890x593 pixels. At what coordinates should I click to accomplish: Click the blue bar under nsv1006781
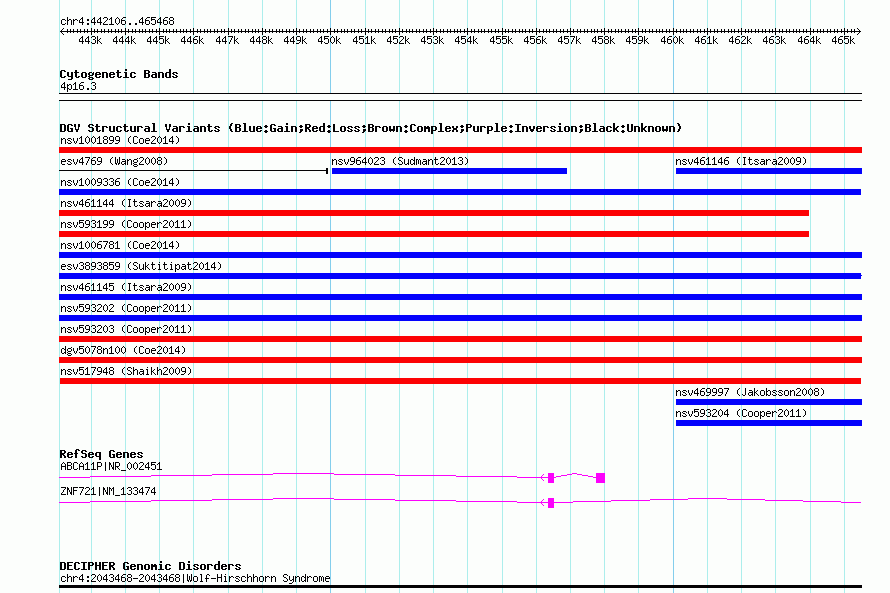click(460, 255)
